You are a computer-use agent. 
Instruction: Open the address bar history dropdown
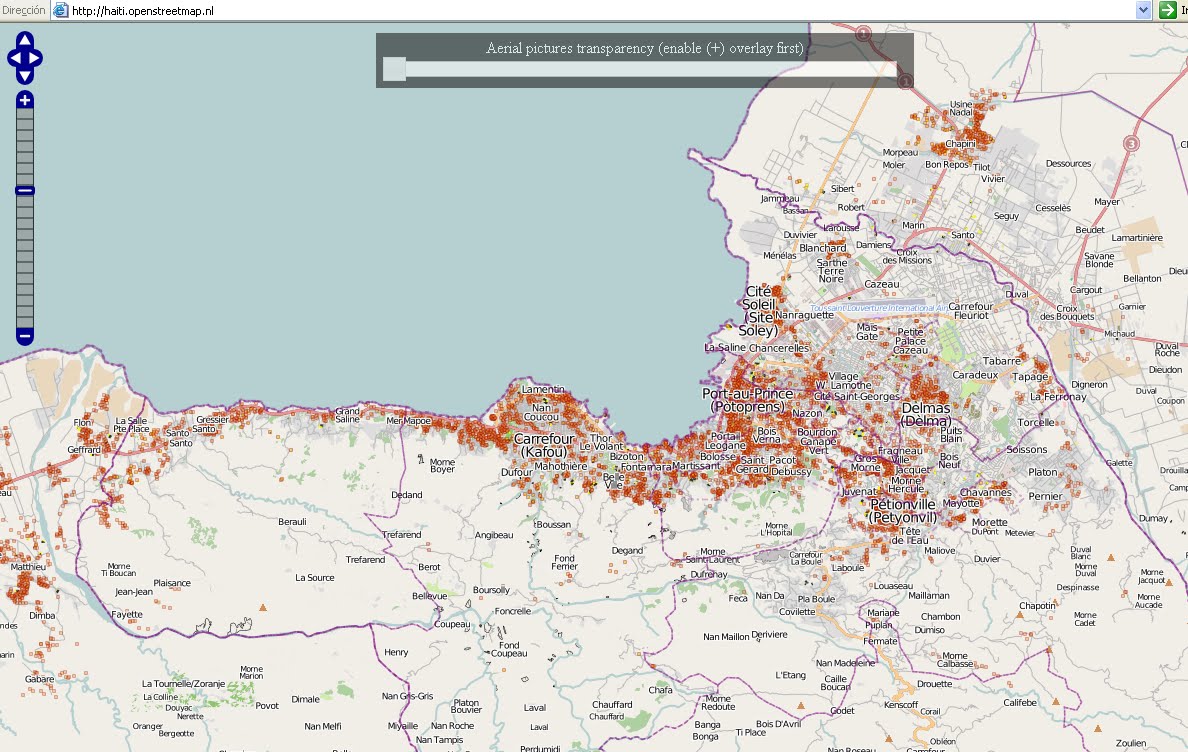pos(1143,10)
